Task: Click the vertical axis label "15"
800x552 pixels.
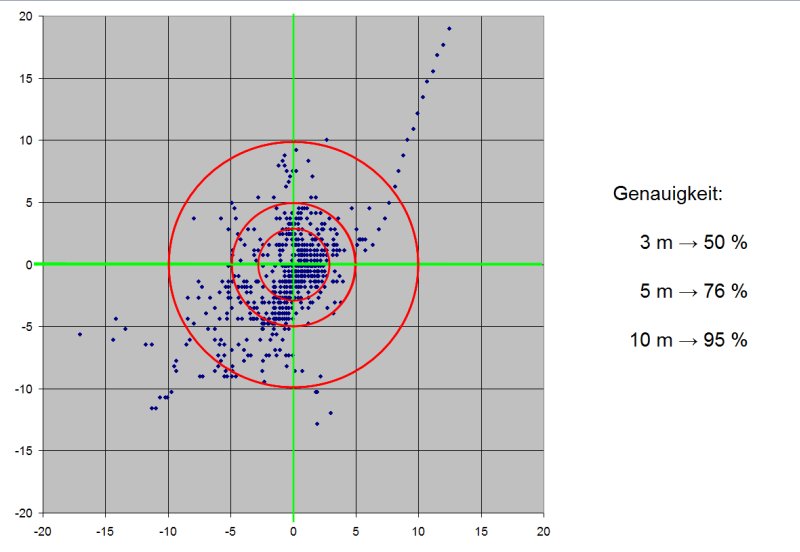Action: point(26,79)
